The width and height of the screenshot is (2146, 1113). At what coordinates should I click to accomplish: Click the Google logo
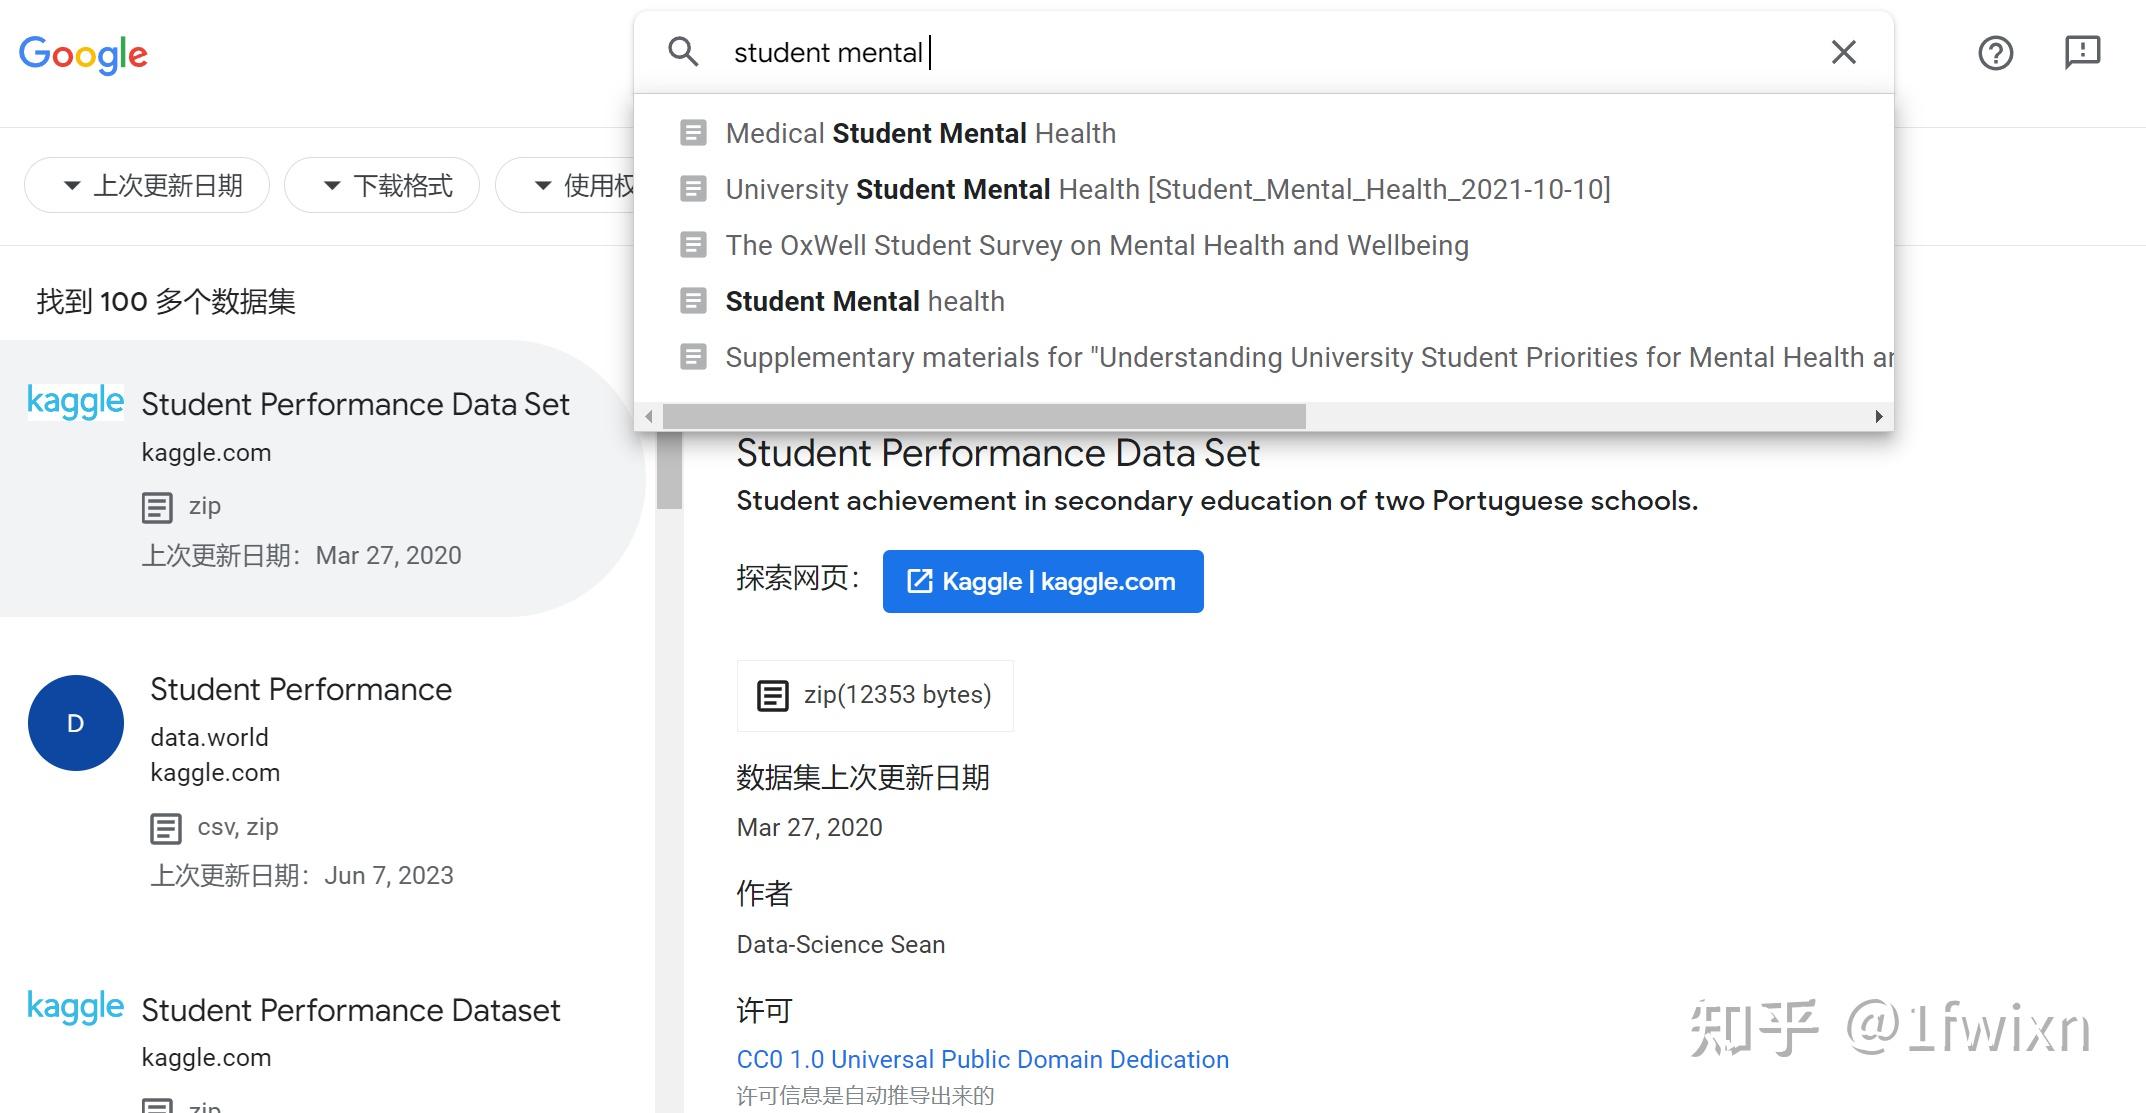pos(83,54)
